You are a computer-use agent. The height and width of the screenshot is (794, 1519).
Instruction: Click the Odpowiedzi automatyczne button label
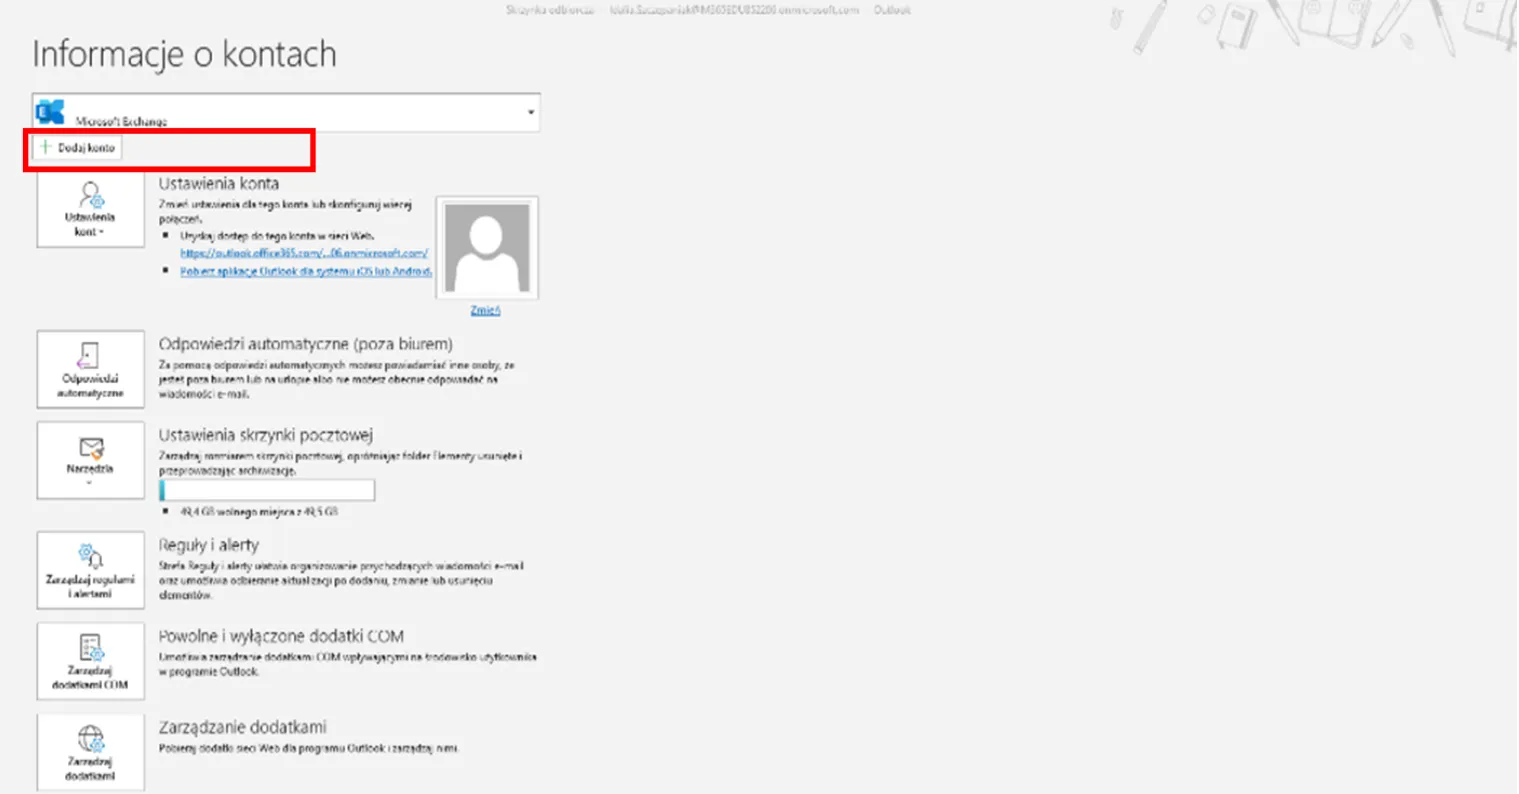(90, 386)
